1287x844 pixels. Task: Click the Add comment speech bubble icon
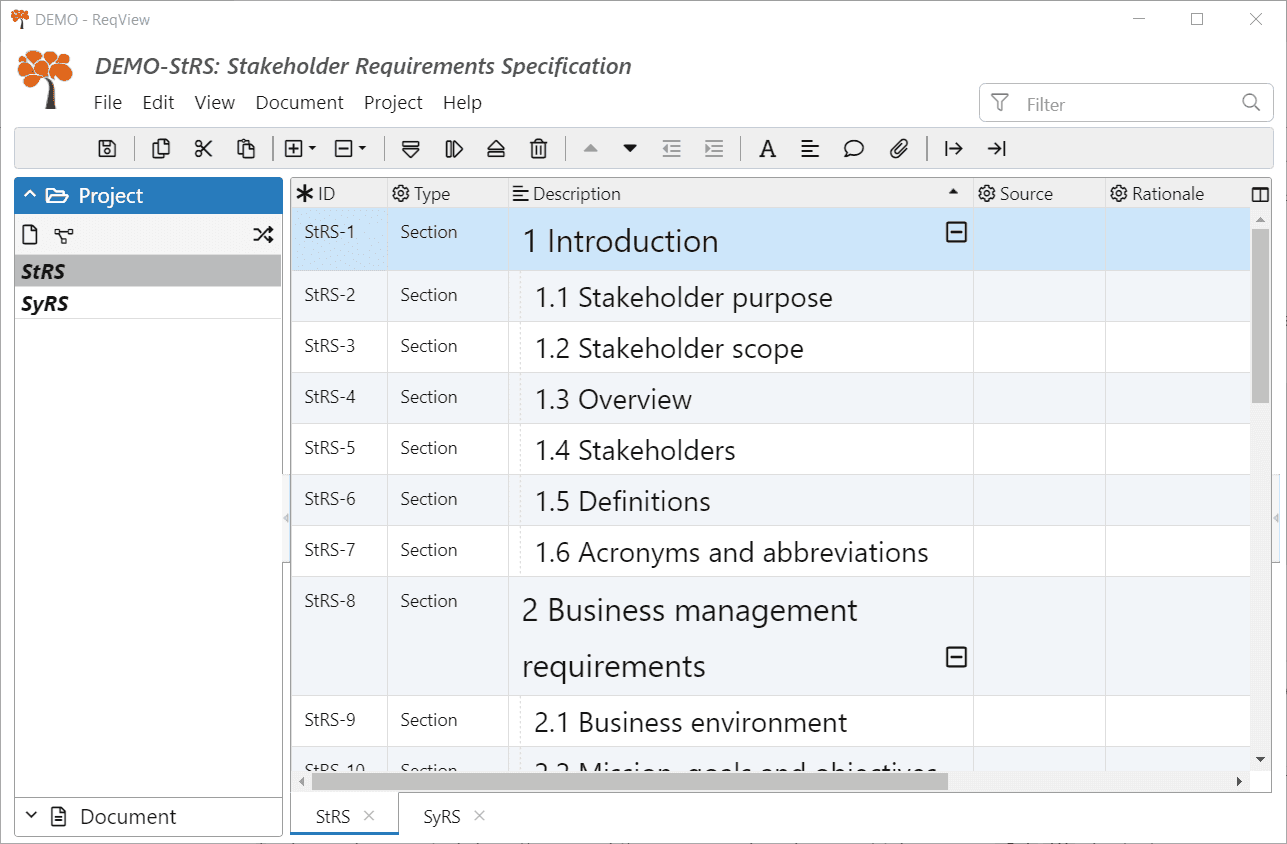853,149
